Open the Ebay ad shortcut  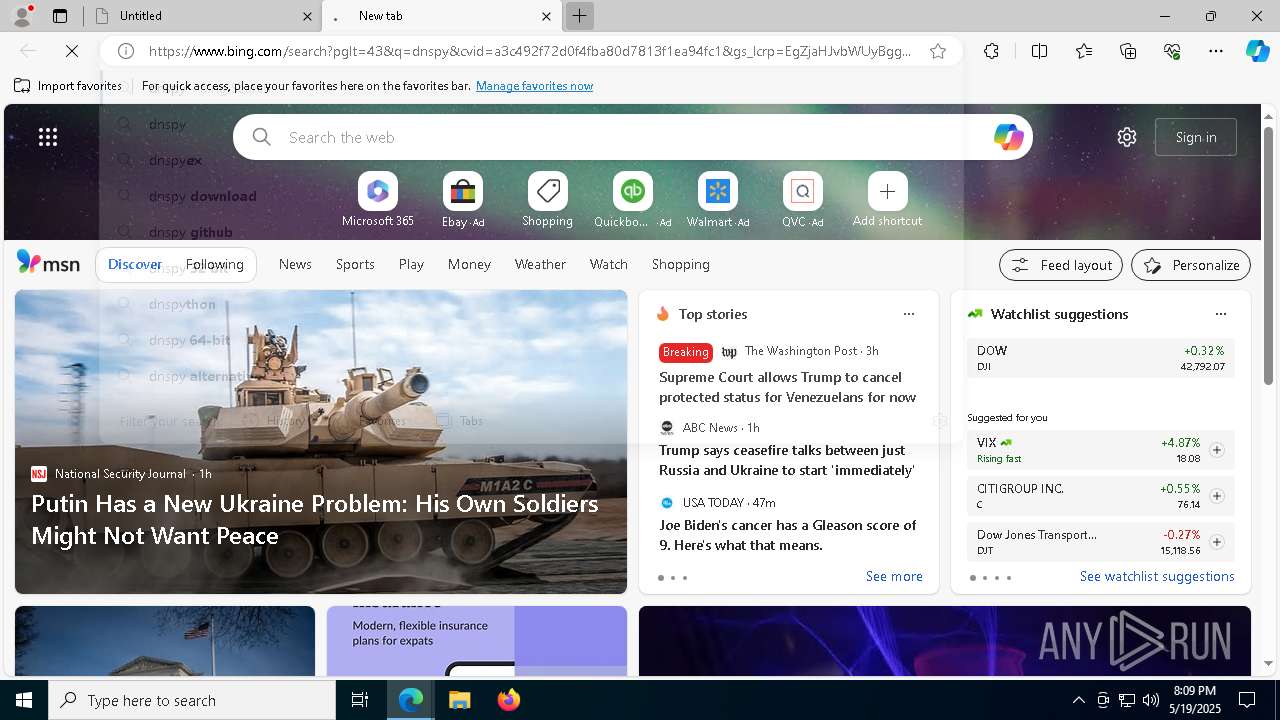[463, 200]
